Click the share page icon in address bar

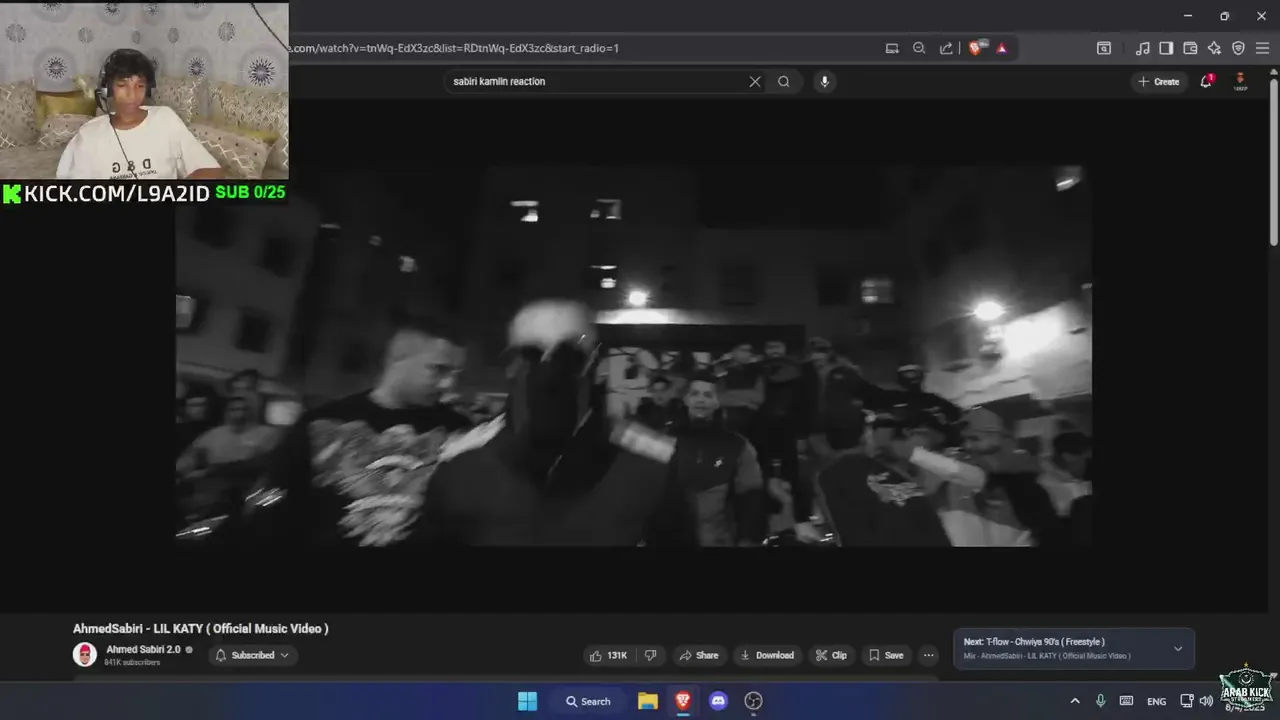(946, 48)
